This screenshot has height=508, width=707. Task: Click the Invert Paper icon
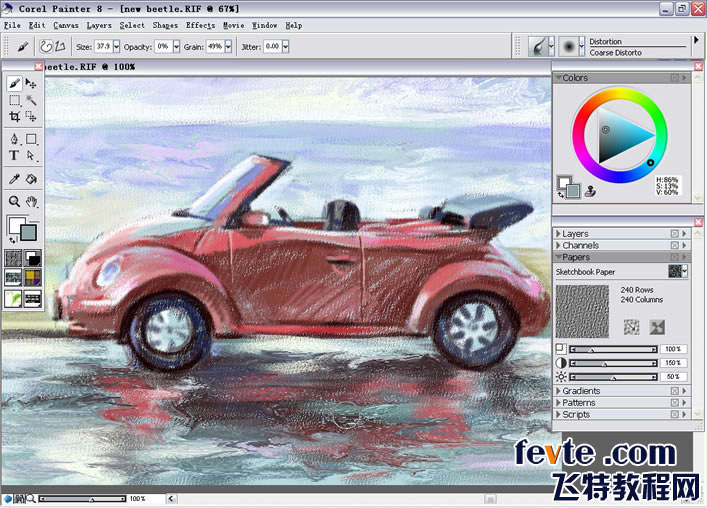coord(657,327)
